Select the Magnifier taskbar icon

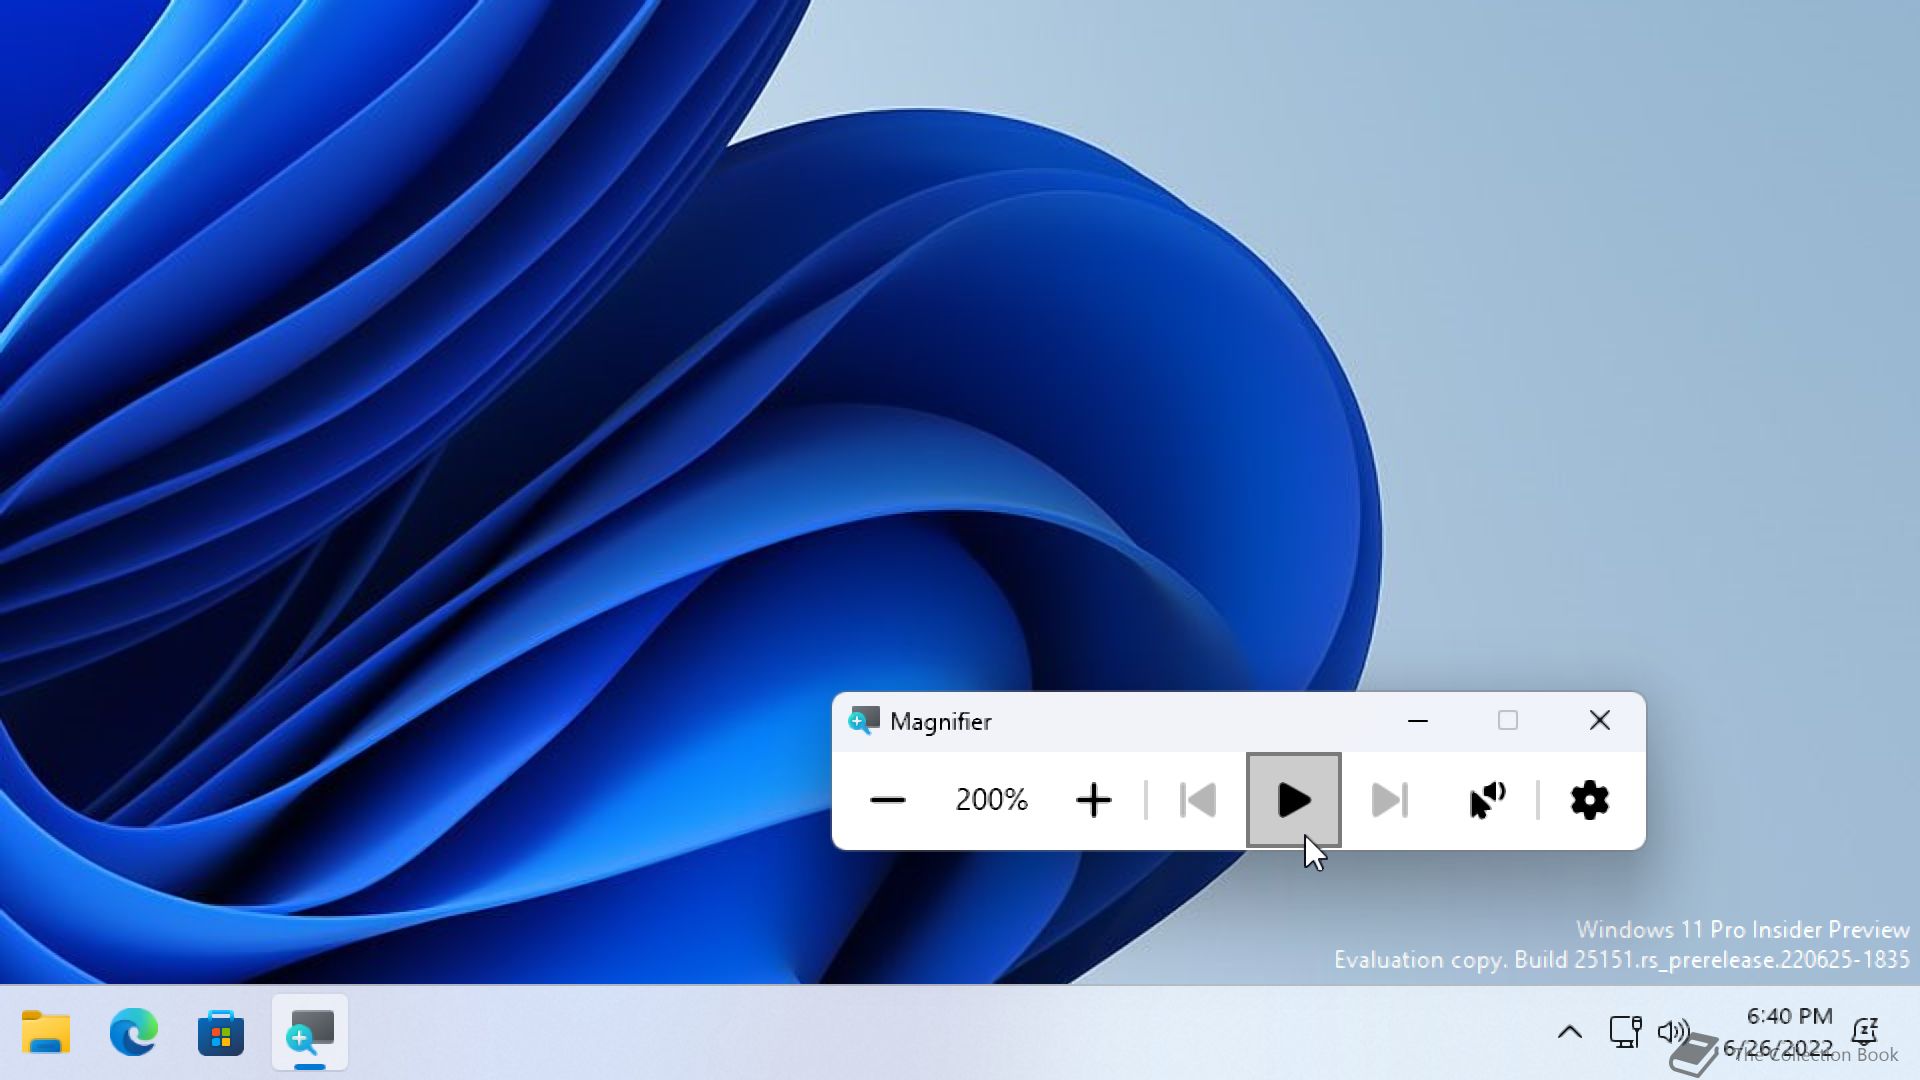coord(310,1032)
